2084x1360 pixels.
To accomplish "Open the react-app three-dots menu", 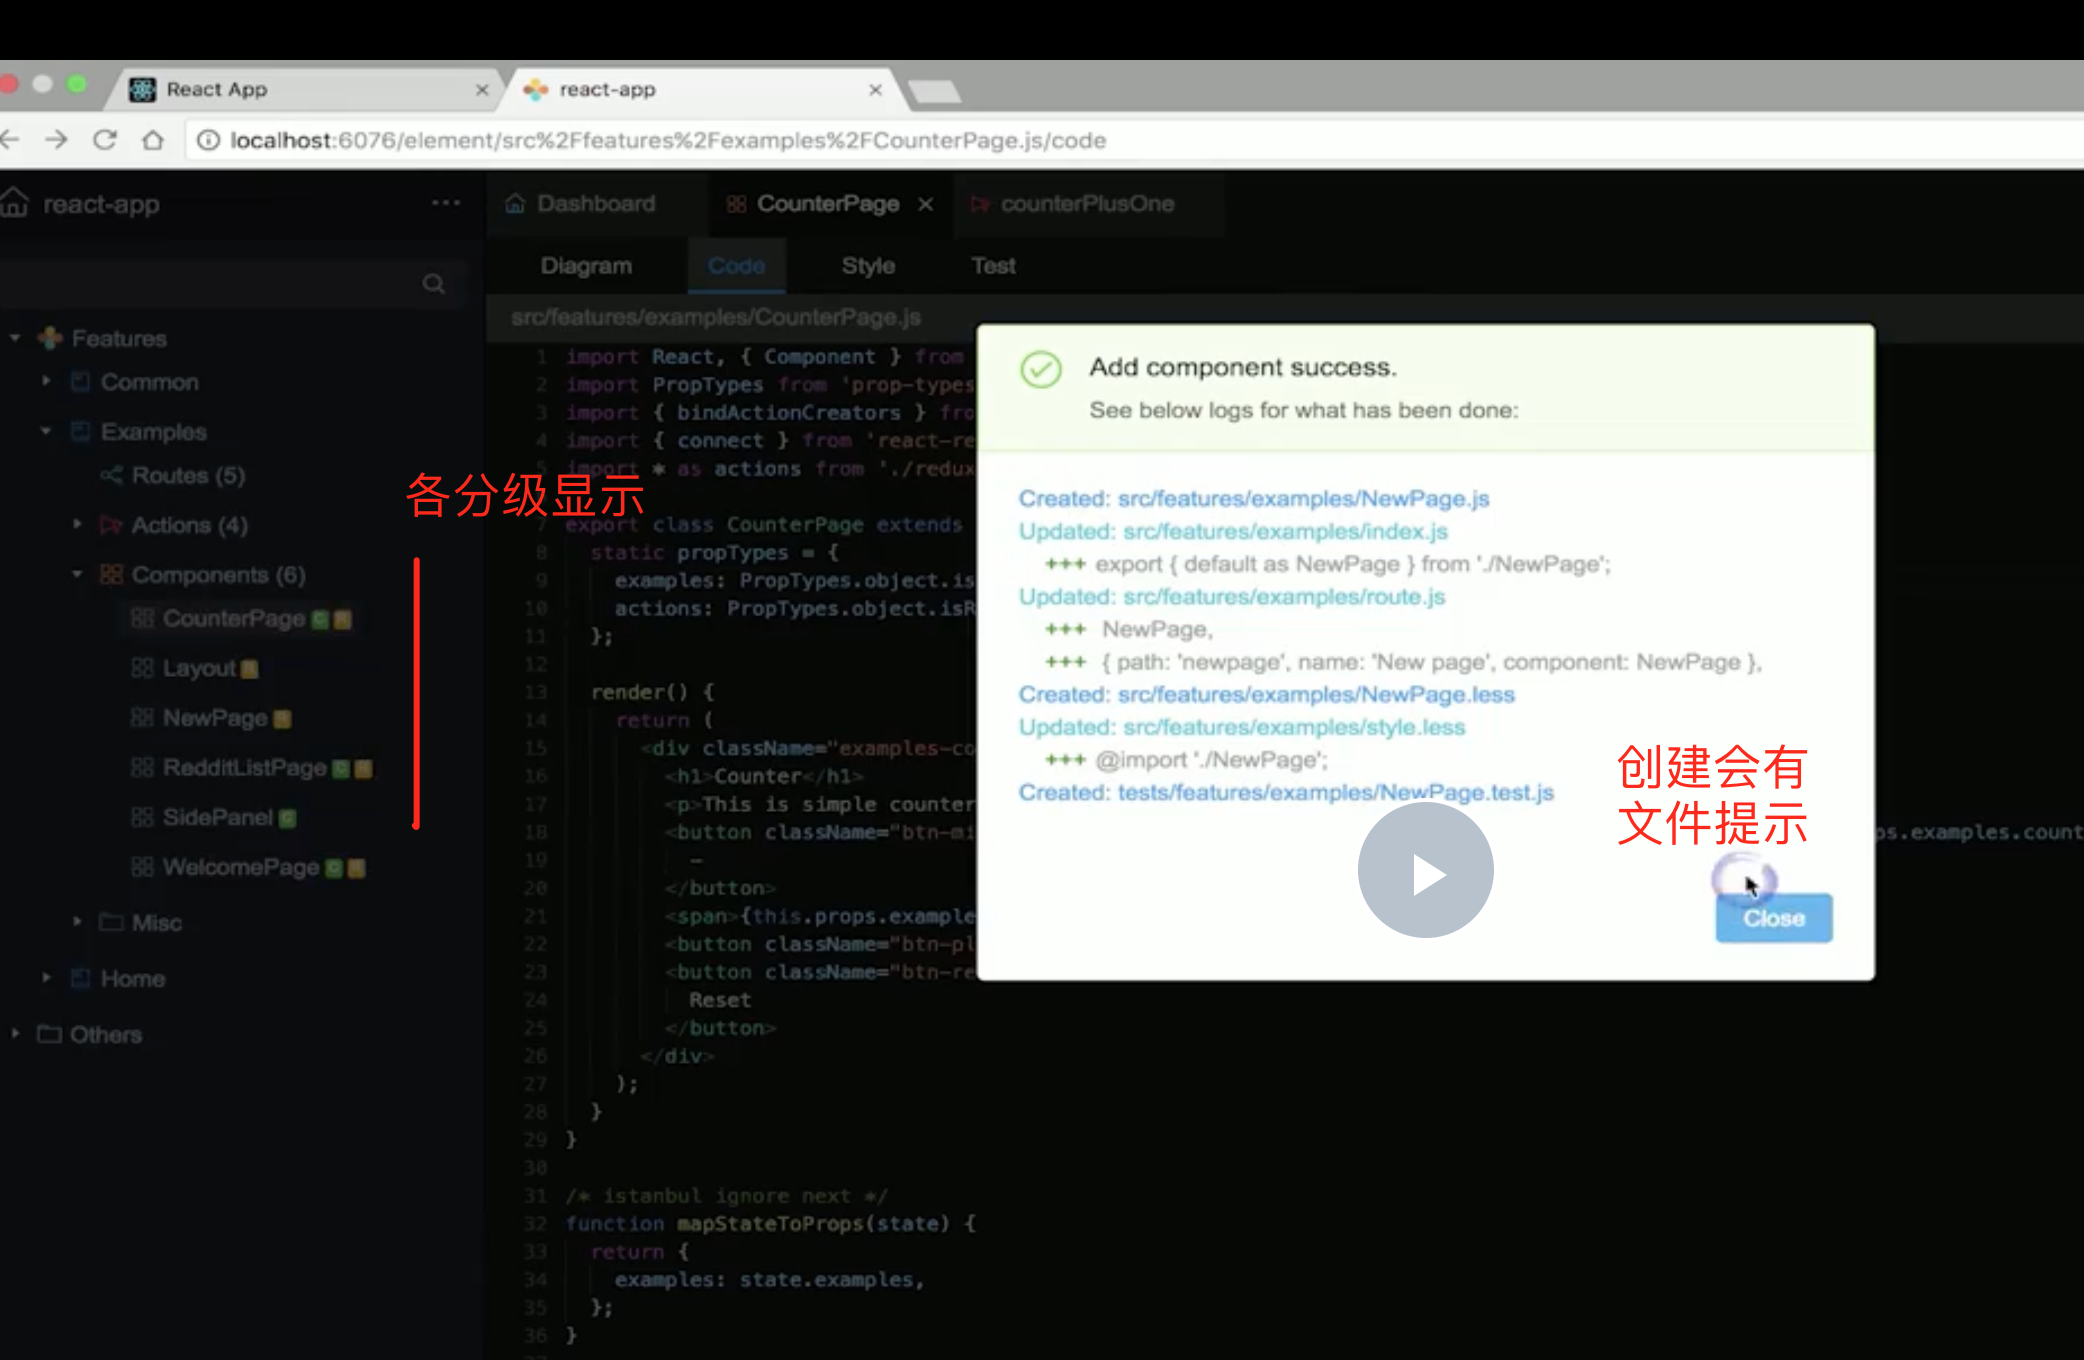I will [446, 203].
